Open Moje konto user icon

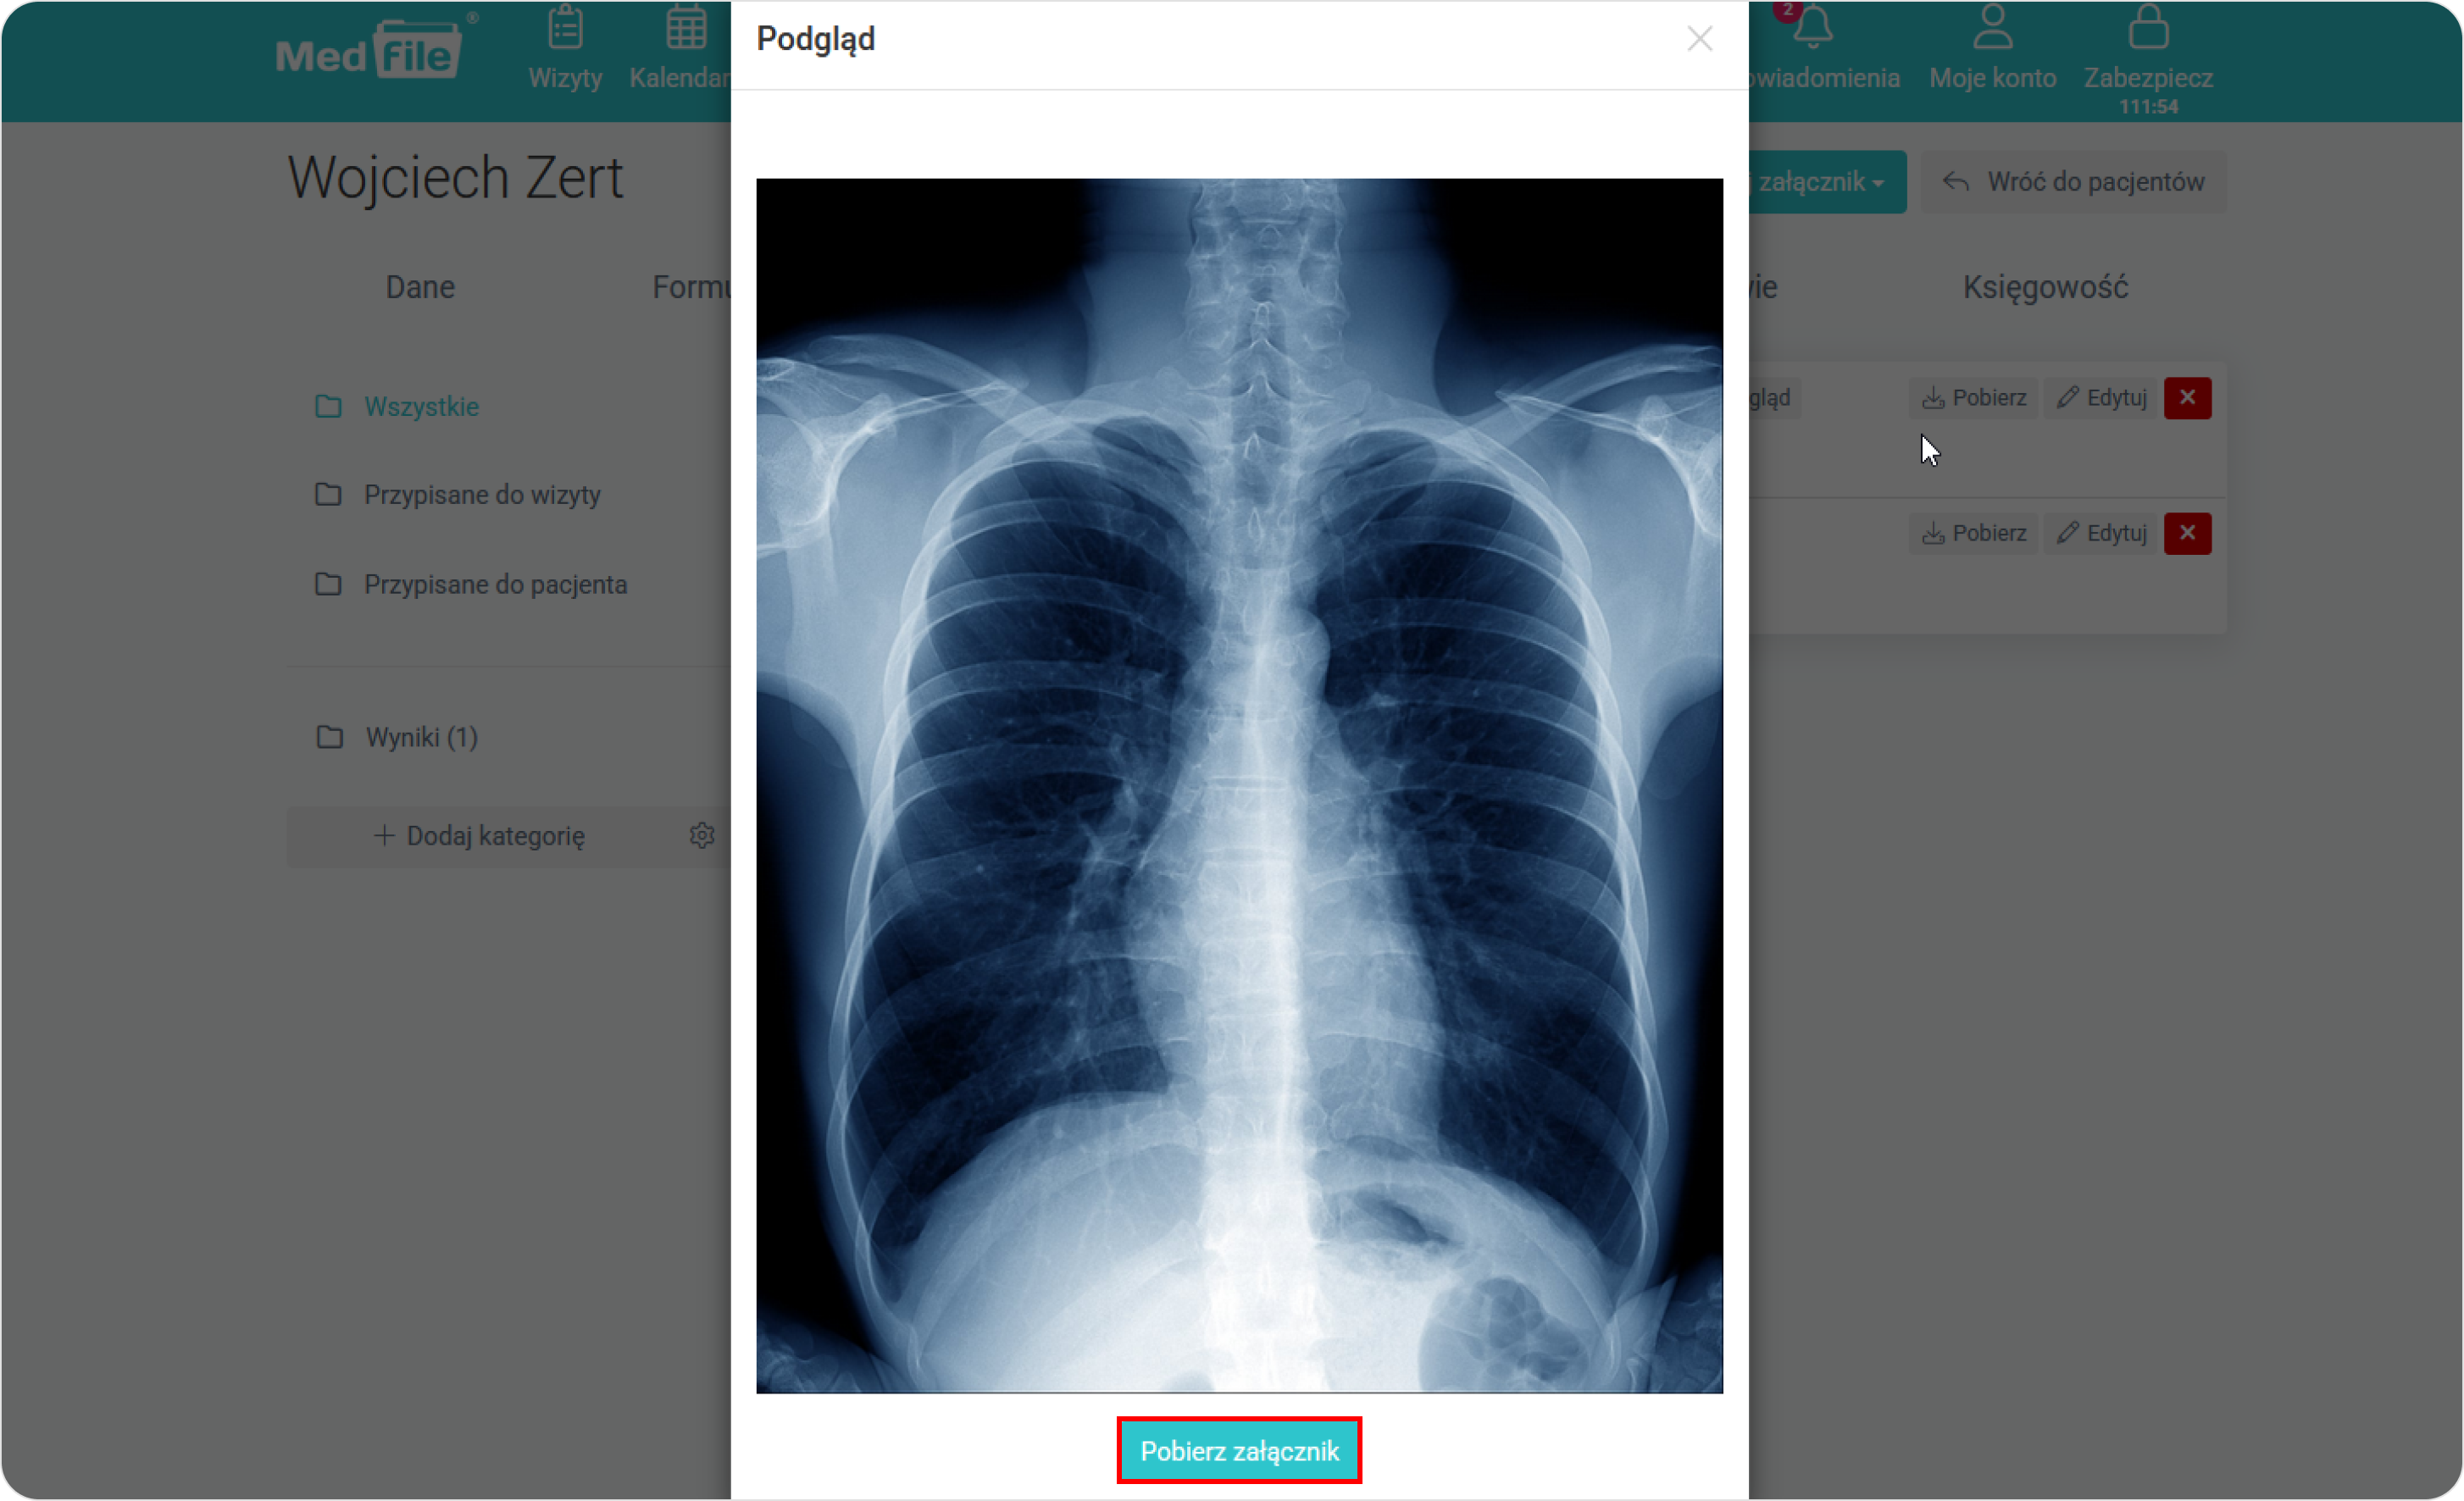(x=1992, y=26)
